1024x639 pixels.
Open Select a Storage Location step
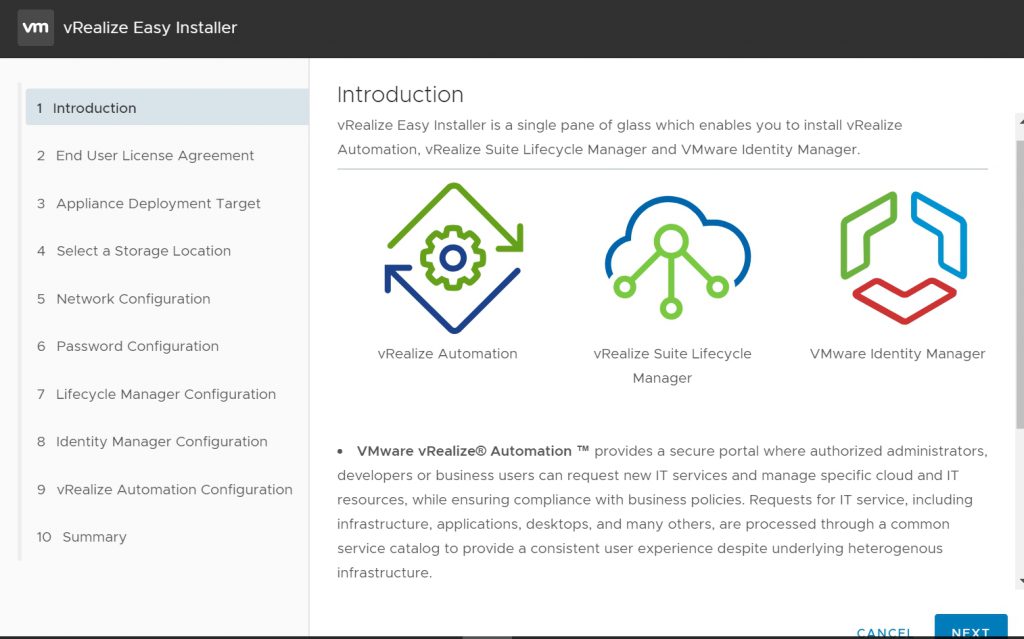[143, 251]
